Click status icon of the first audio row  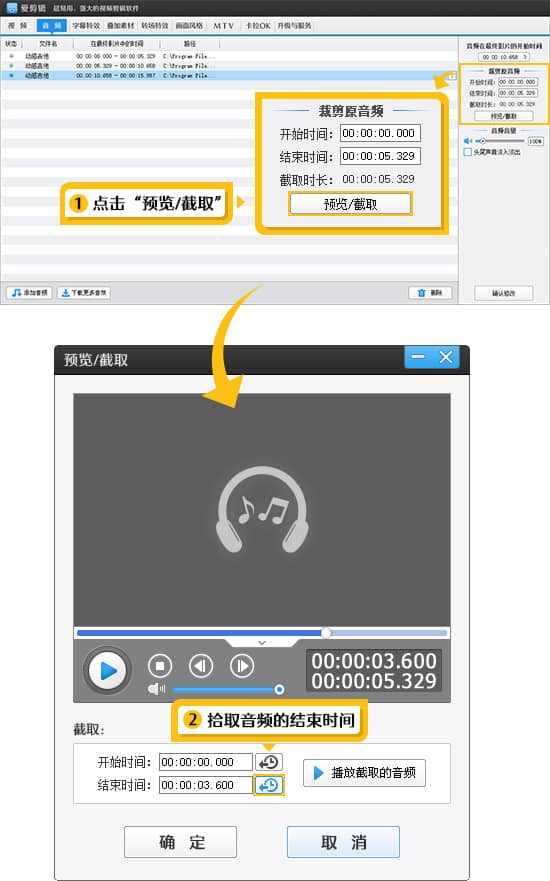click(11, 56)
